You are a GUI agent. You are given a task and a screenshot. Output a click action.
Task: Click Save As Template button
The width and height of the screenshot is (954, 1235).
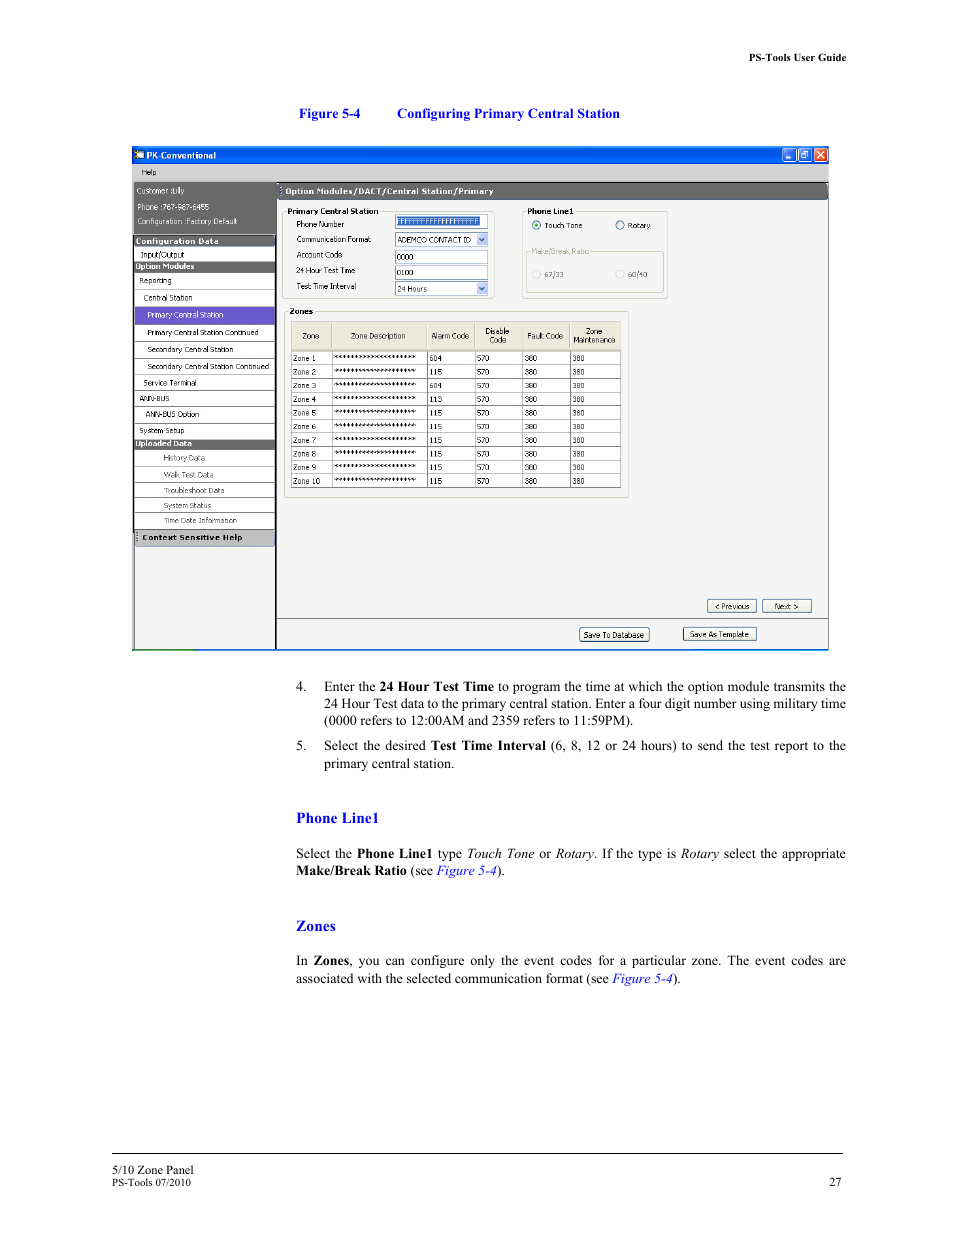[720, 634]
